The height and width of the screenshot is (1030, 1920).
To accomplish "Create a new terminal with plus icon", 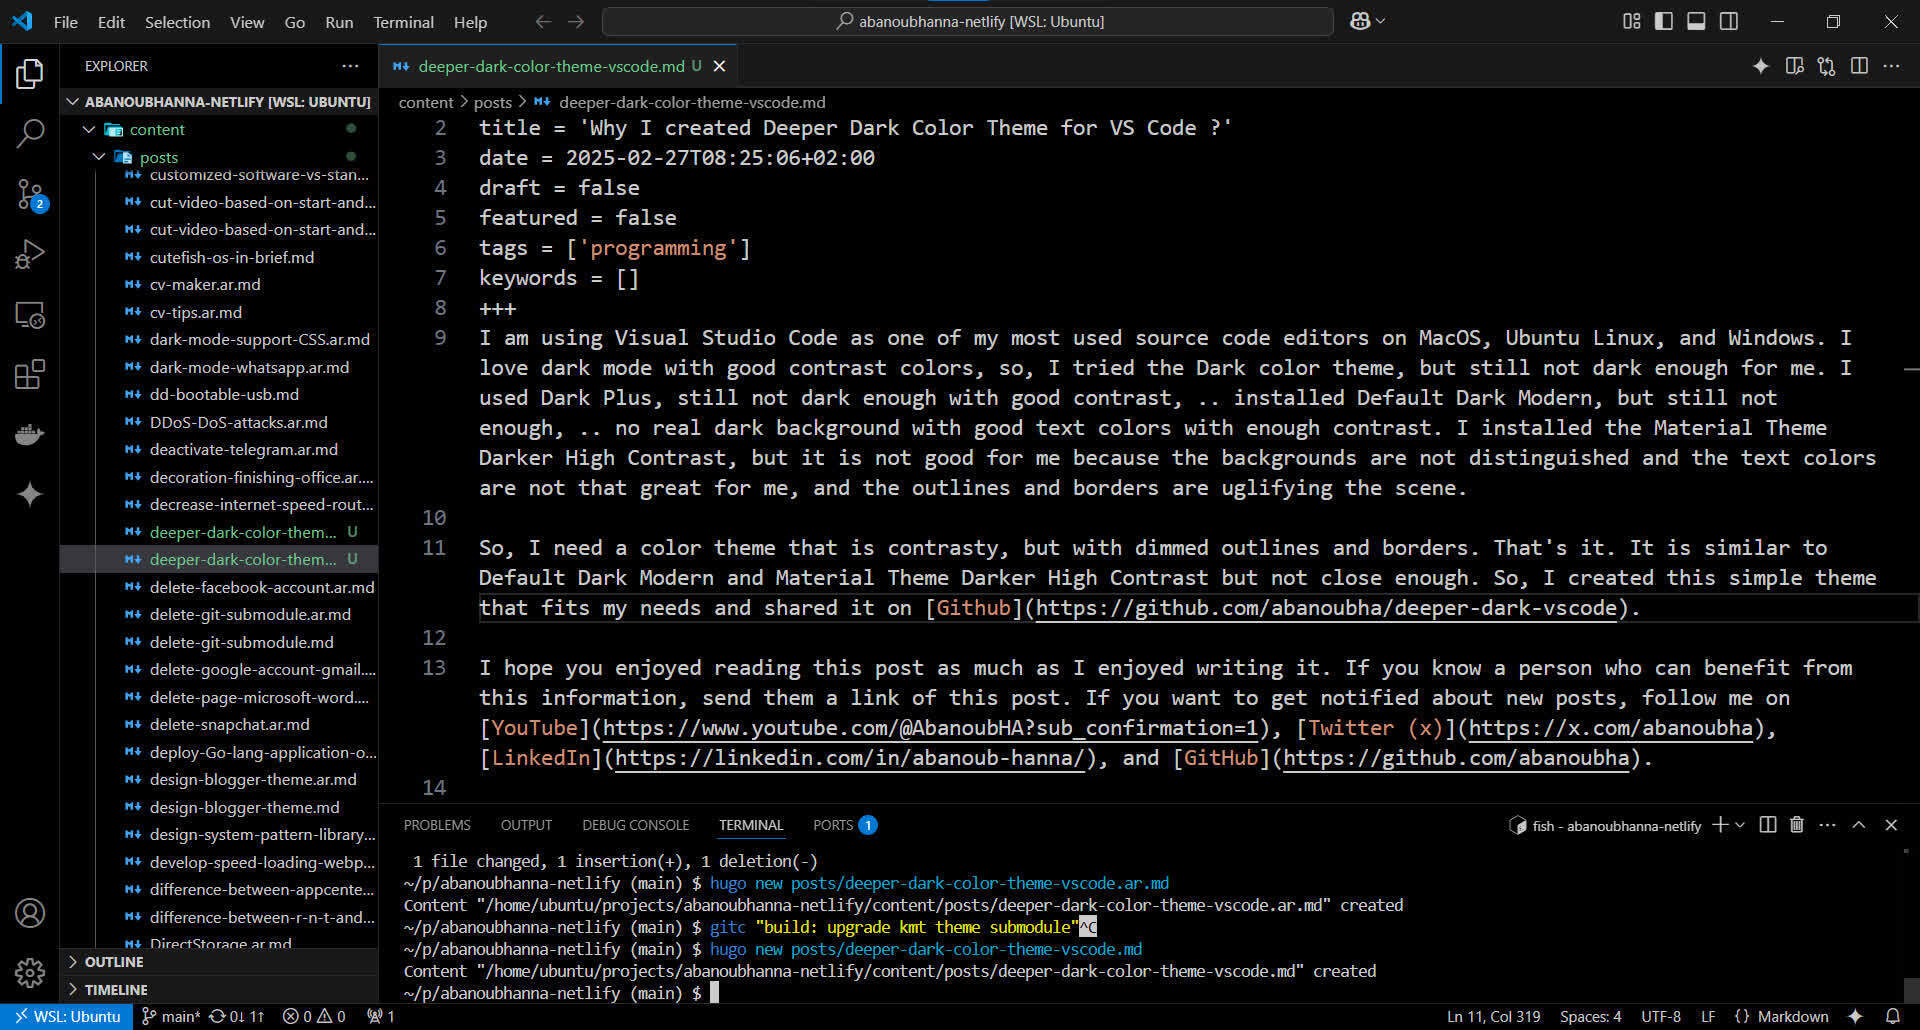I will point(1720,825).
